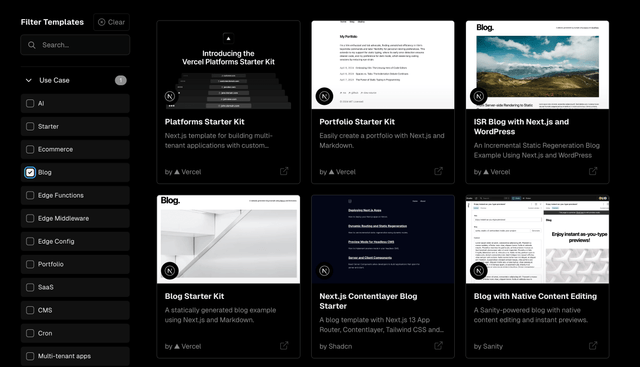Viewport: 640px width, 367px height.
Task: Click Next.js logo badge on Blog Starter Kit
Action: coord(170,271)
